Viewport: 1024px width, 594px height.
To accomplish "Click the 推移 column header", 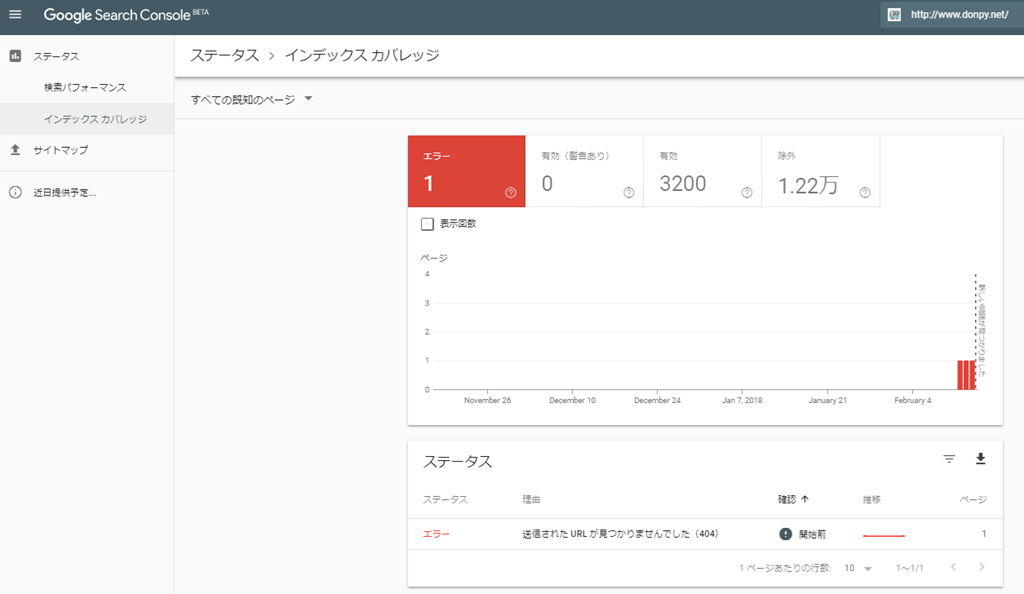I will point(872,499).
